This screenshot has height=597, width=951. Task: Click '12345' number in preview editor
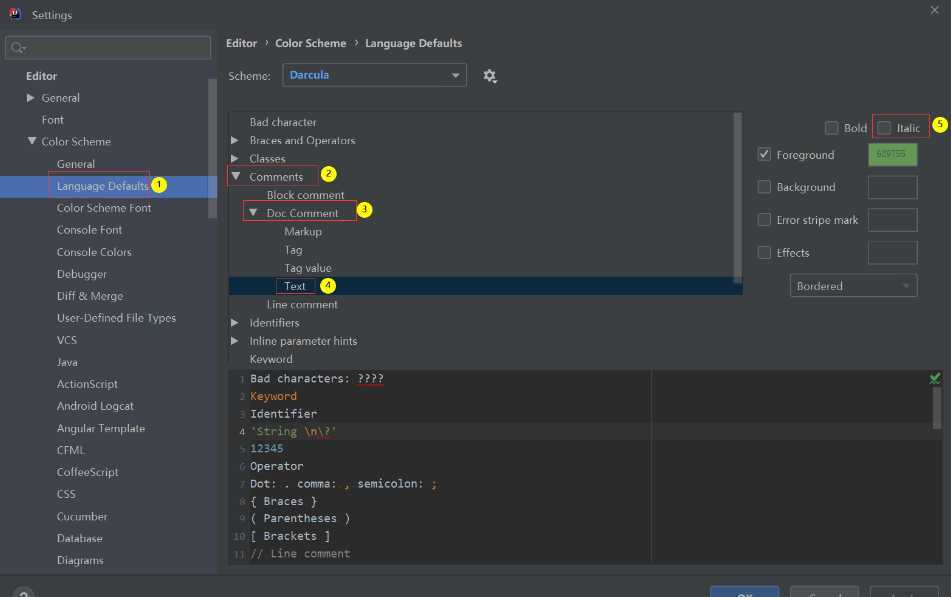click(x=266, y=448)
